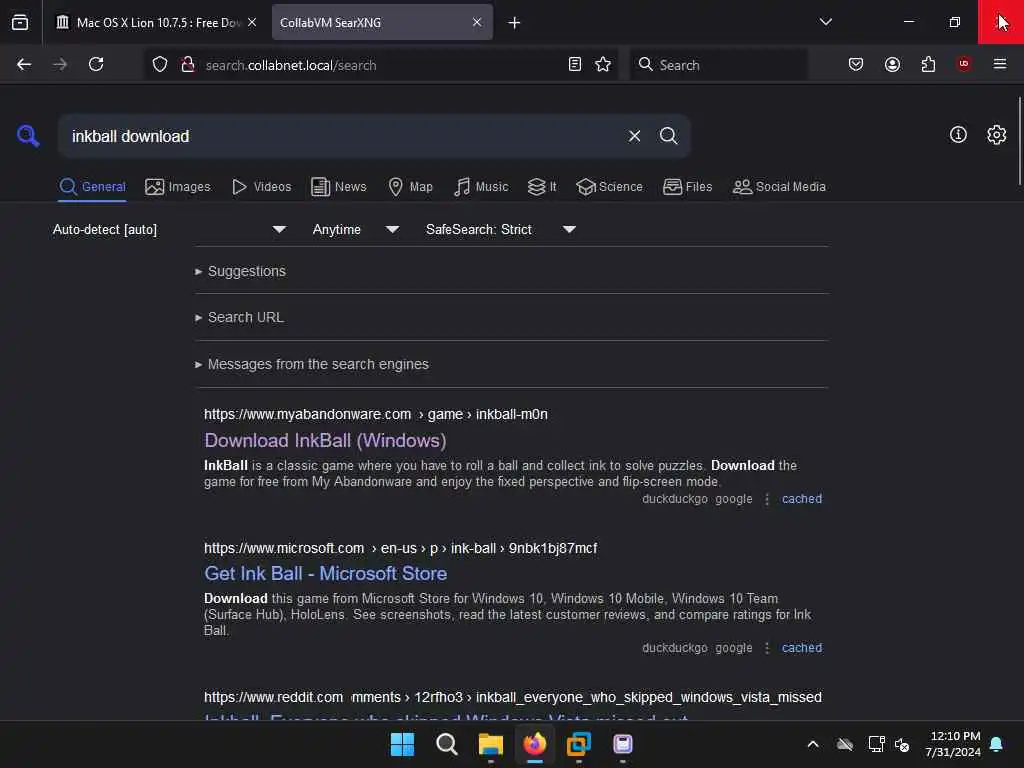
Task: Open VirtualBox-style taskbar app icon
Action: (x=579, y=744)
